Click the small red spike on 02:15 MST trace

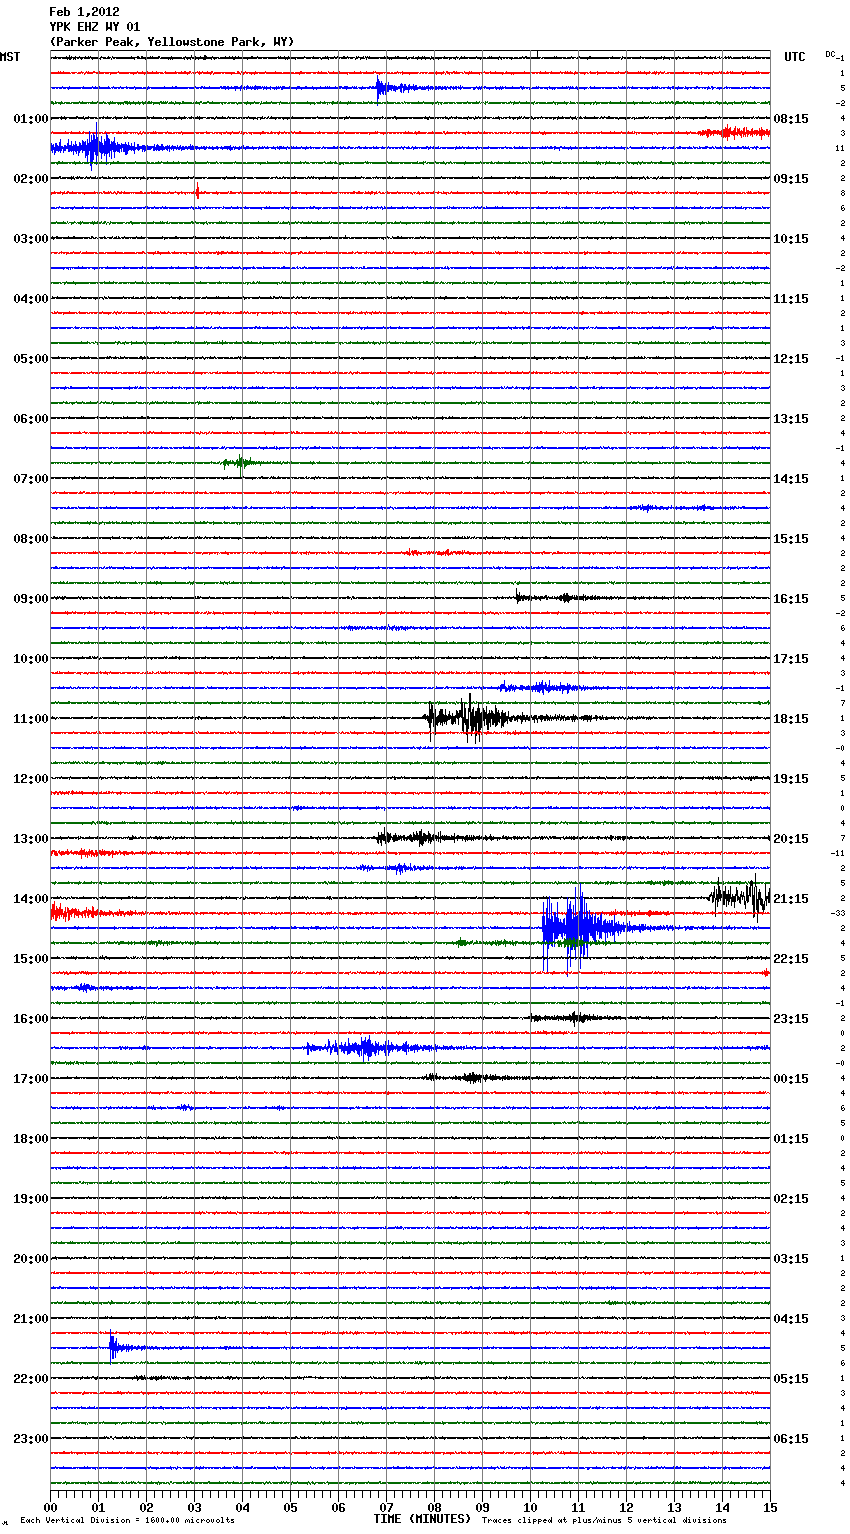tap(197, 192)
